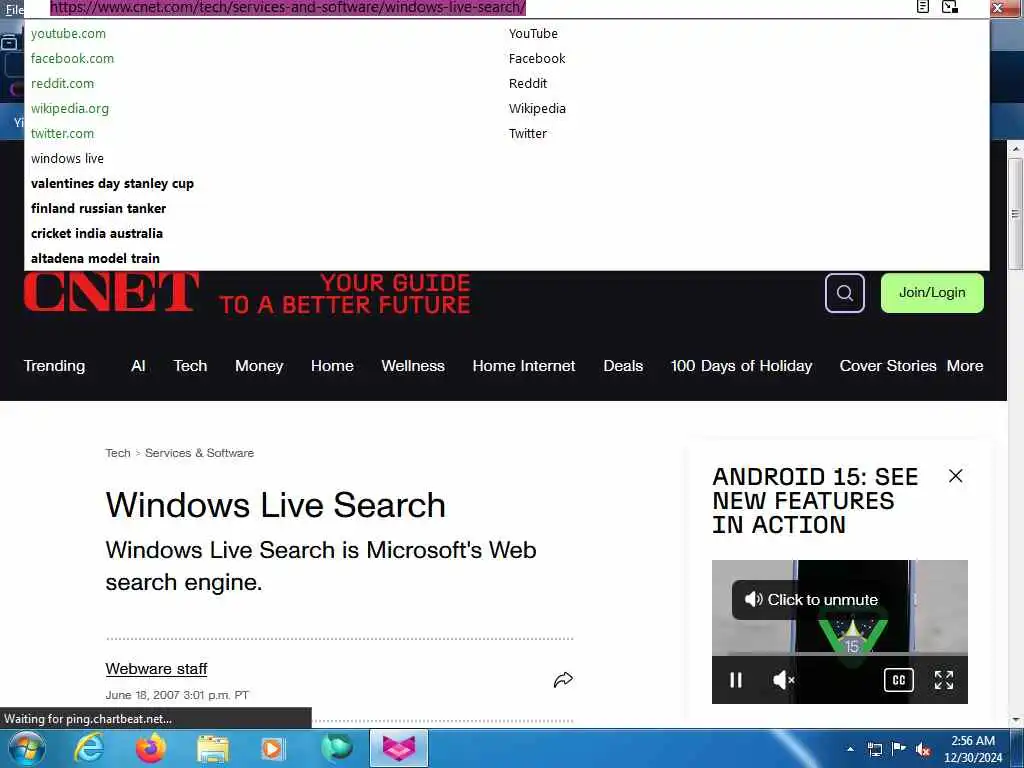Choose the 'windows live' search suggestion
Viewport: 1024px width, 768px height.
(507, 158)
